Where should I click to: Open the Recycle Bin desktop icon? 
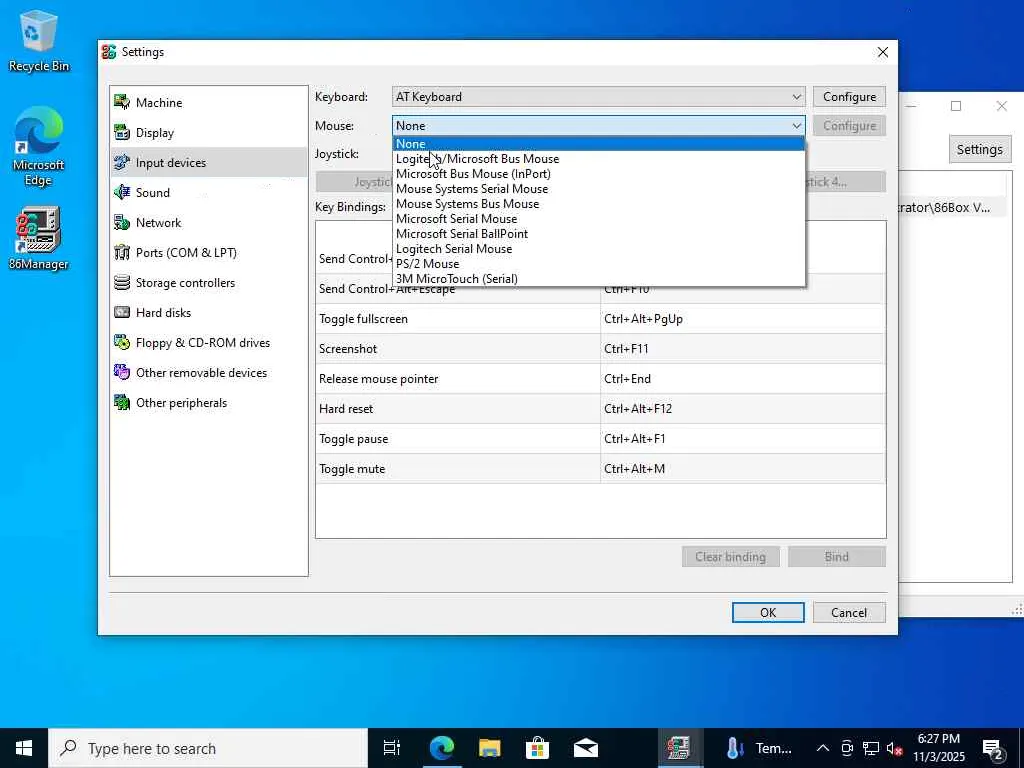38,40
